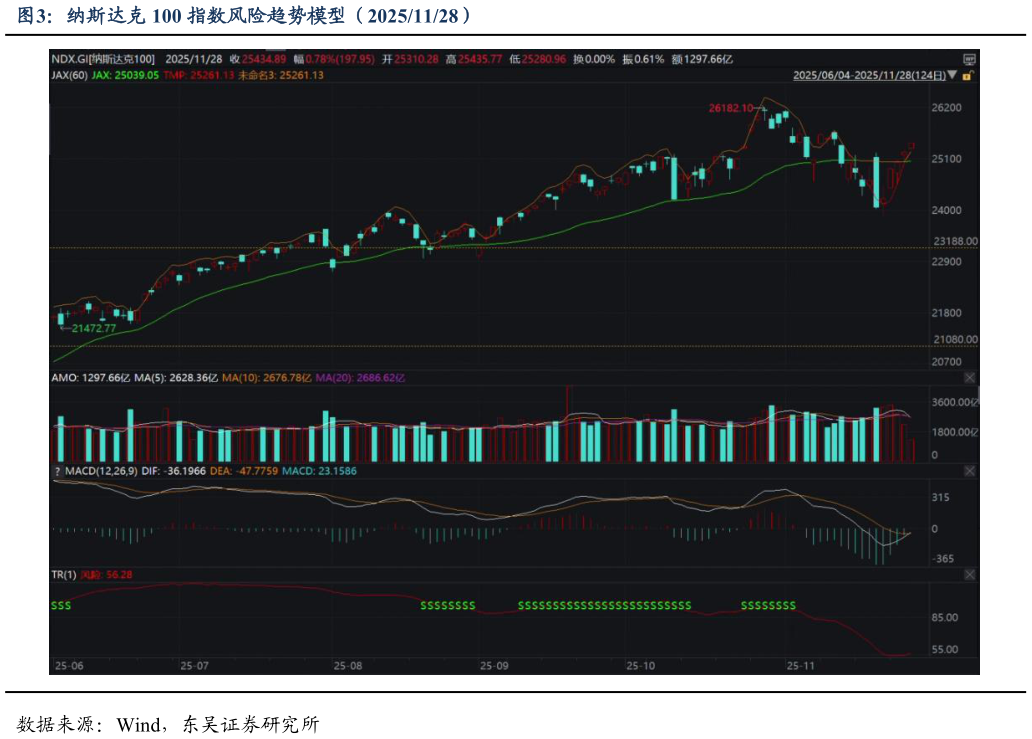The height and width of the screenshot is (739, 1032).
Task: Close the AMO volume indicator panel
Action: coord(968,378)
